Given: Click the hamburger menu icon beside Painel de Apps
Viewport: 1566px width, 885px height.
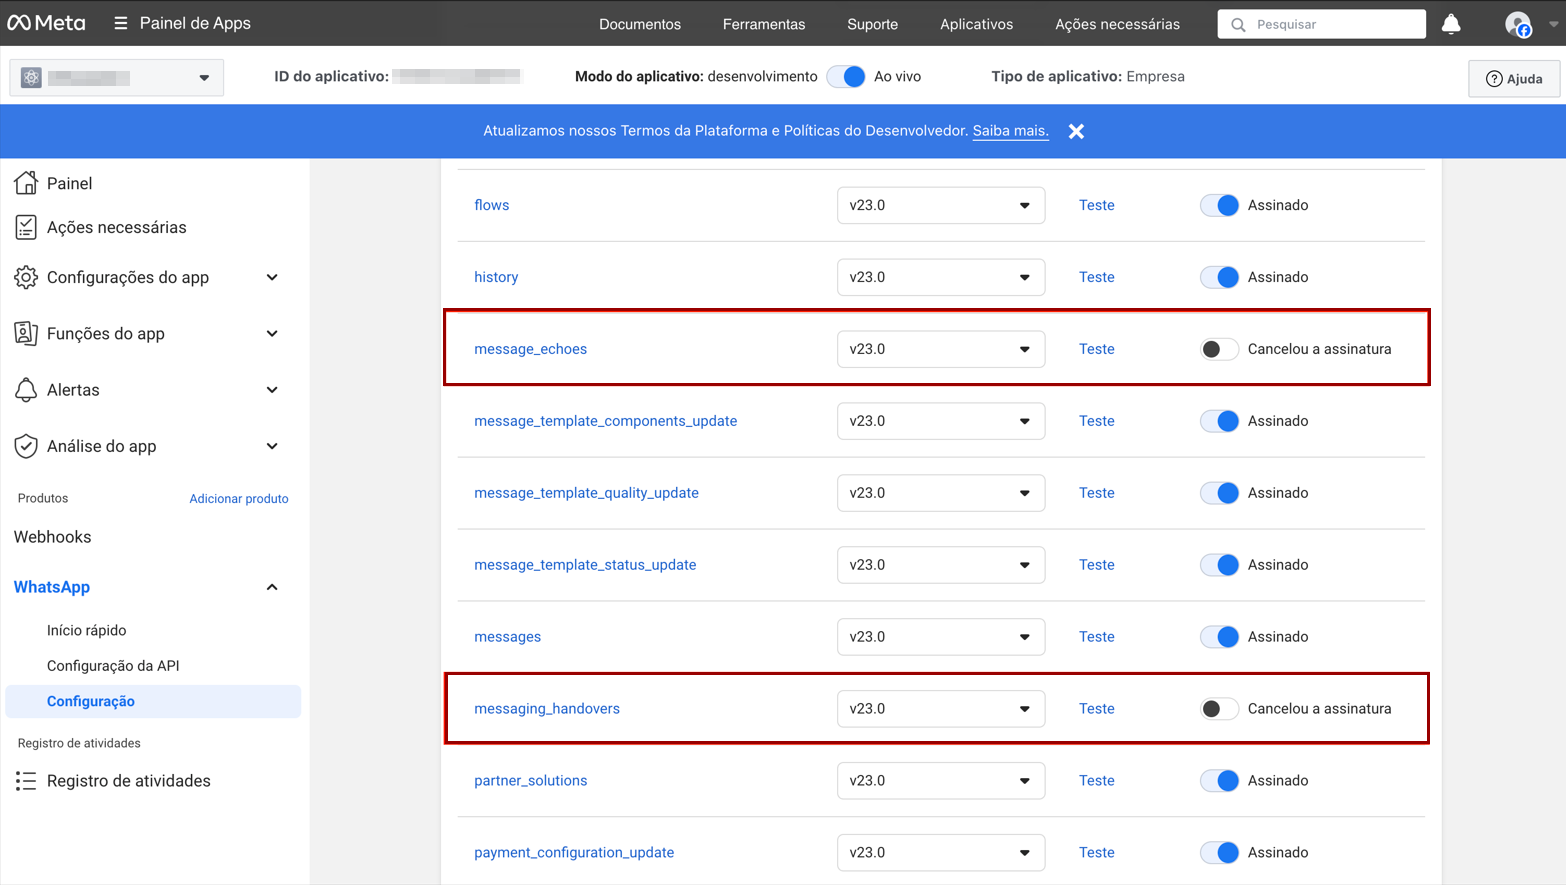Looking at the screenshot, I should point(121,23).
